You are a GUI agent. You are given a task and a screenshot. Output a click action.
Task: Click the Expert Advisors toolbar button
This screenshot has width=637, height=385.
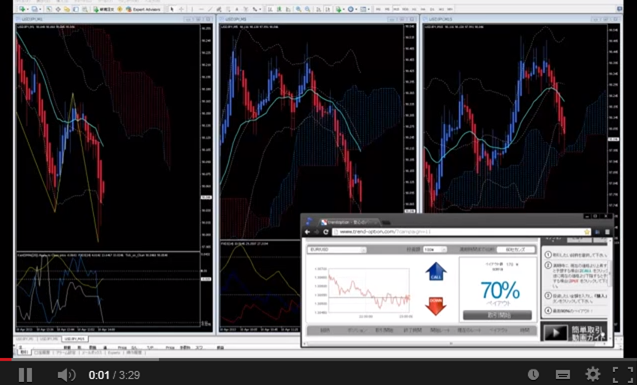click(143, 9)
